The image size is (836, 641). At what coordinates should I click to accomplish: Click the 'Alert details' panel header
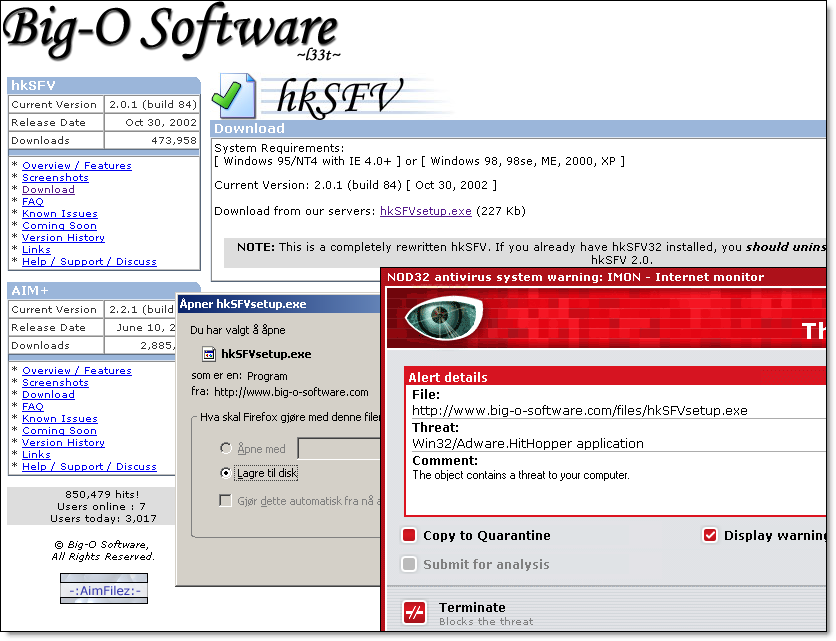pos(616,376)
